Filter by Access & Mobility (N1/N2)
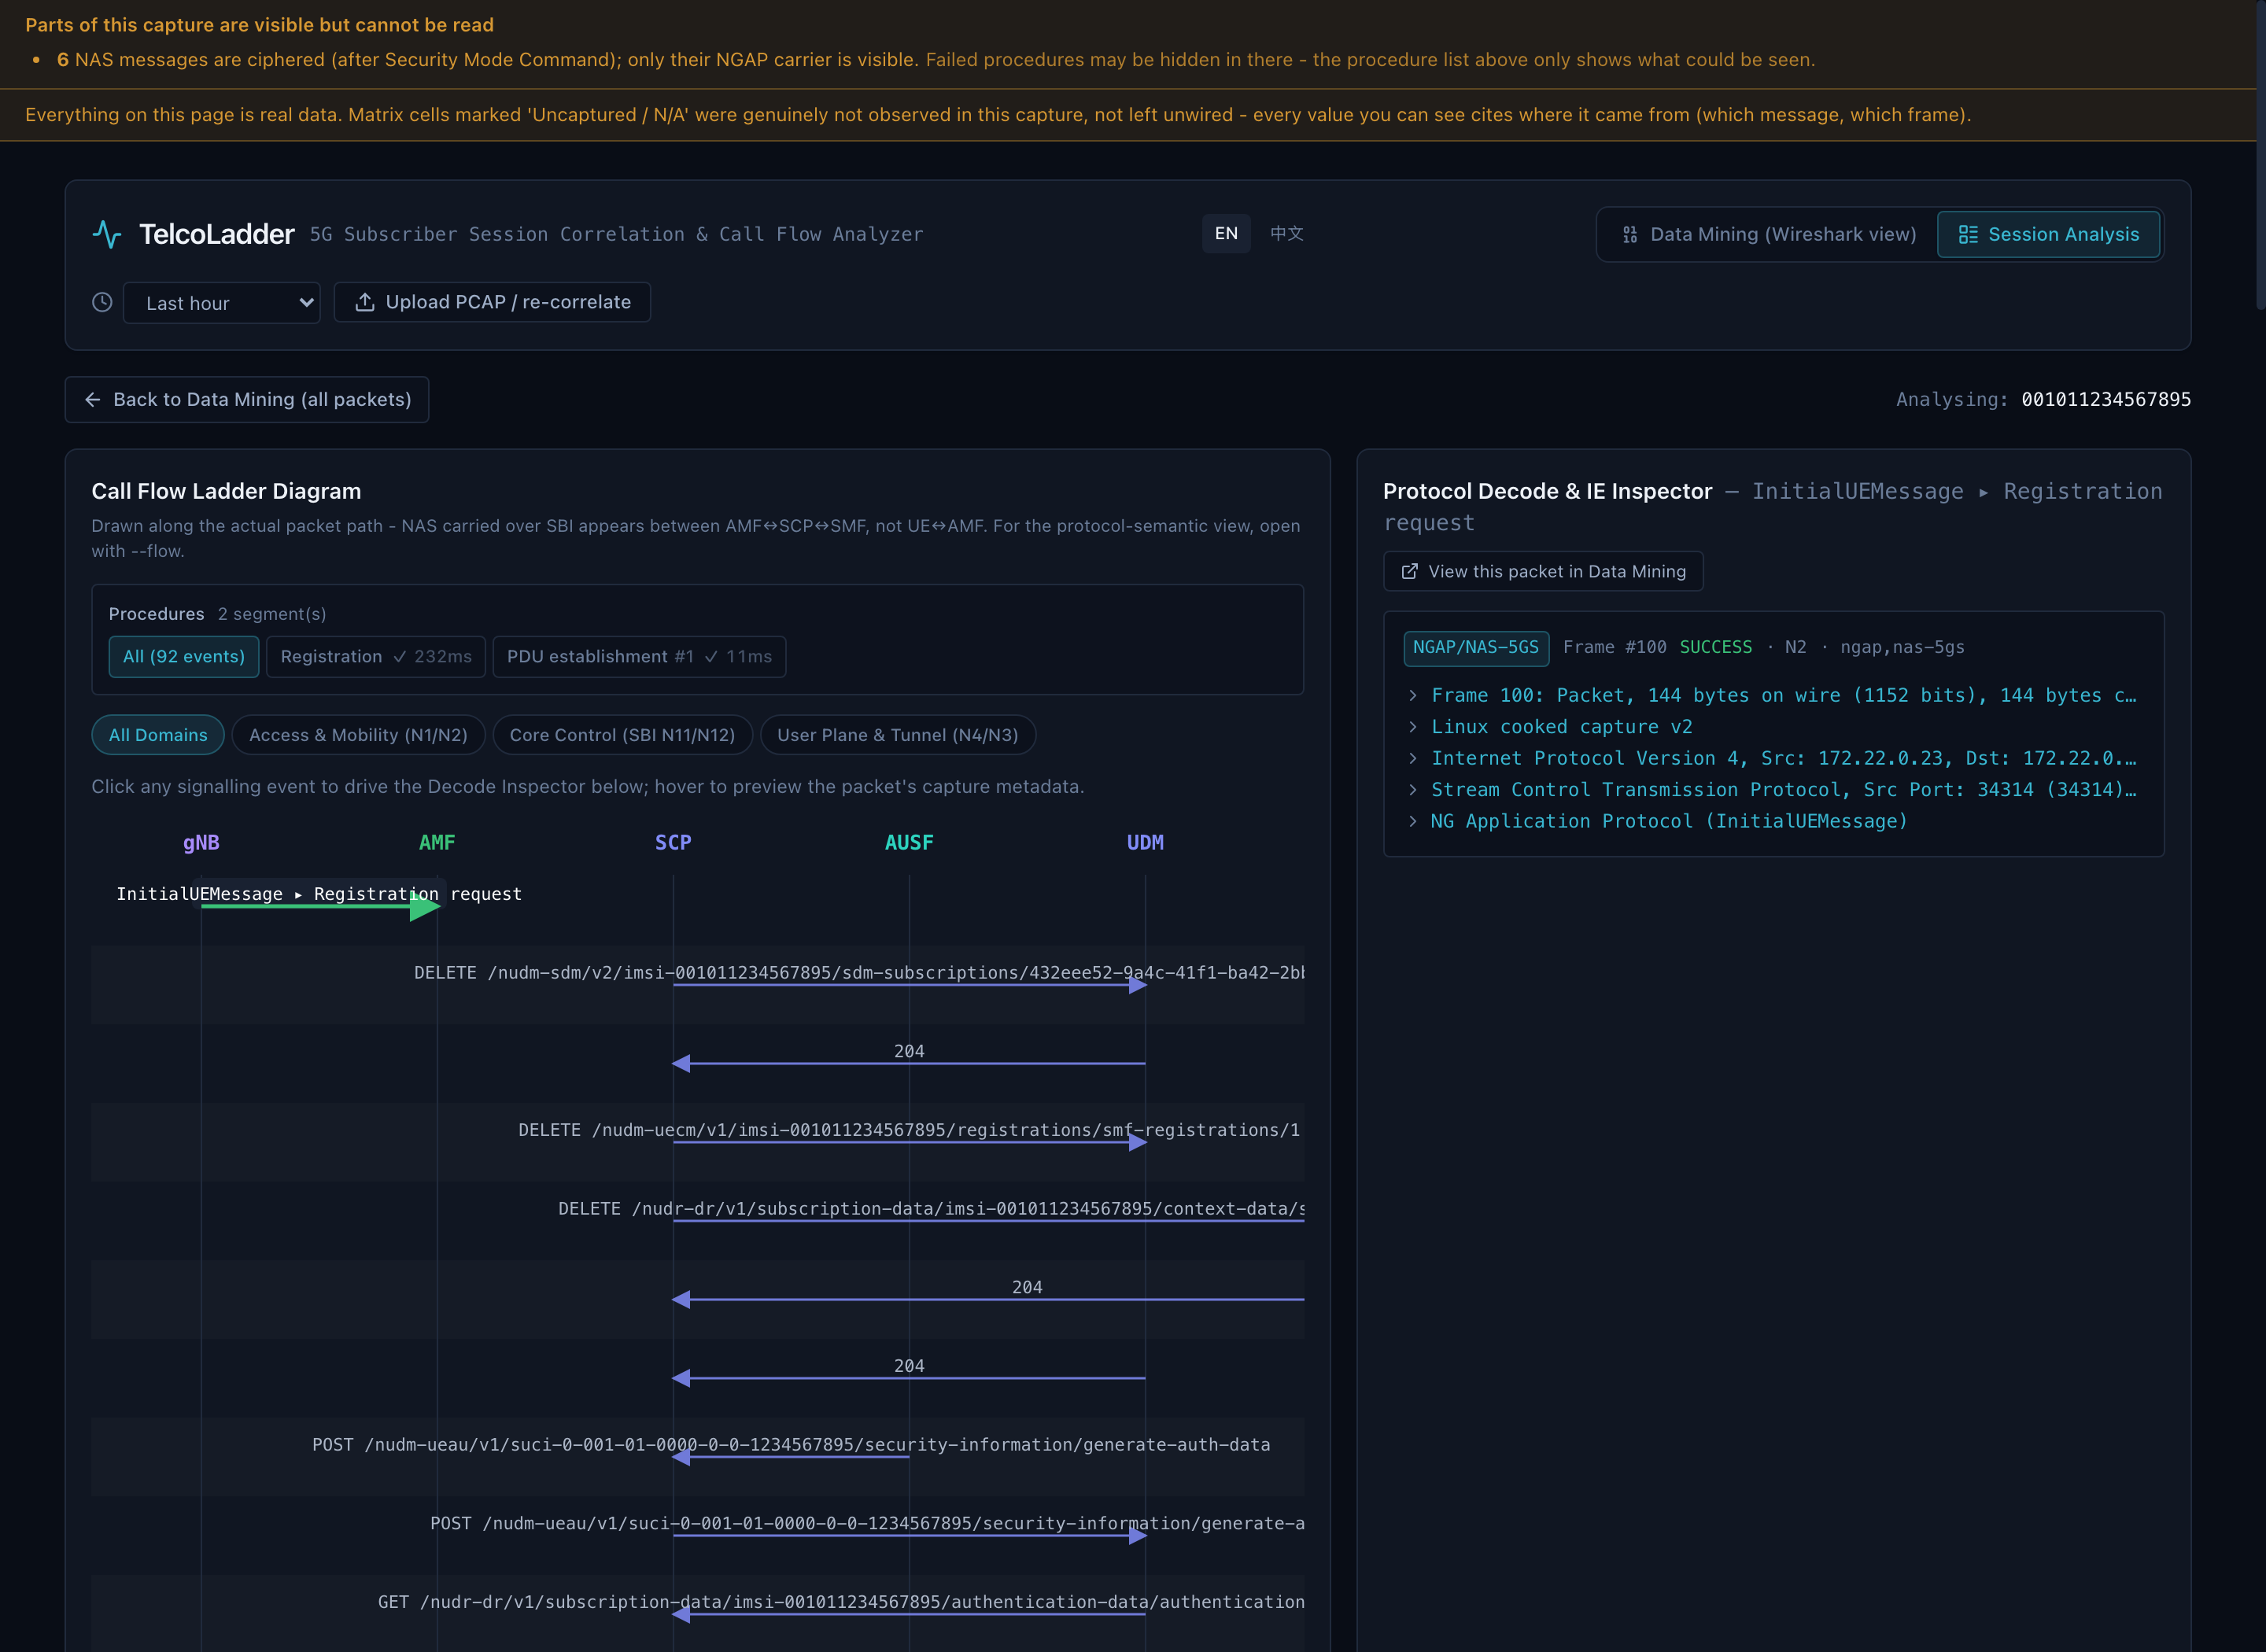 (358, 735)
